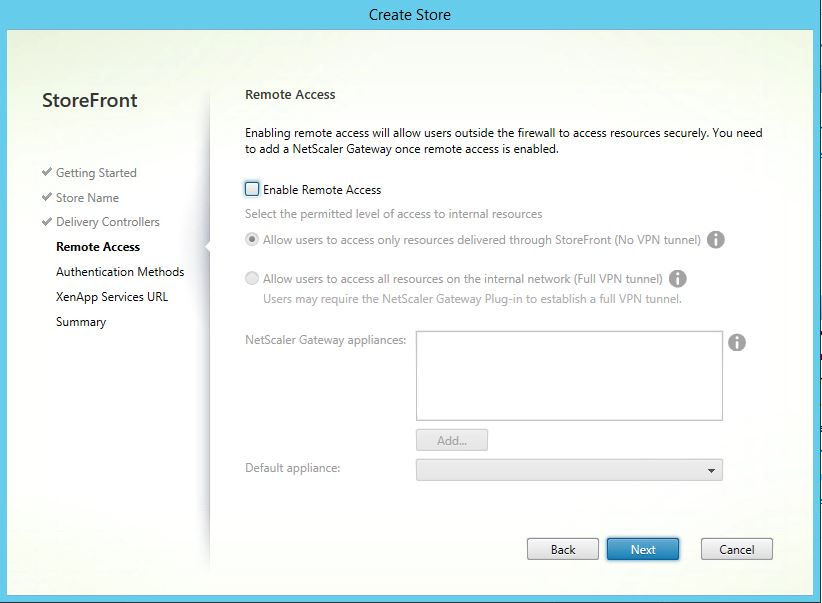
Task: Select the No VPN tunnel radio button
Action: [252, 240]
